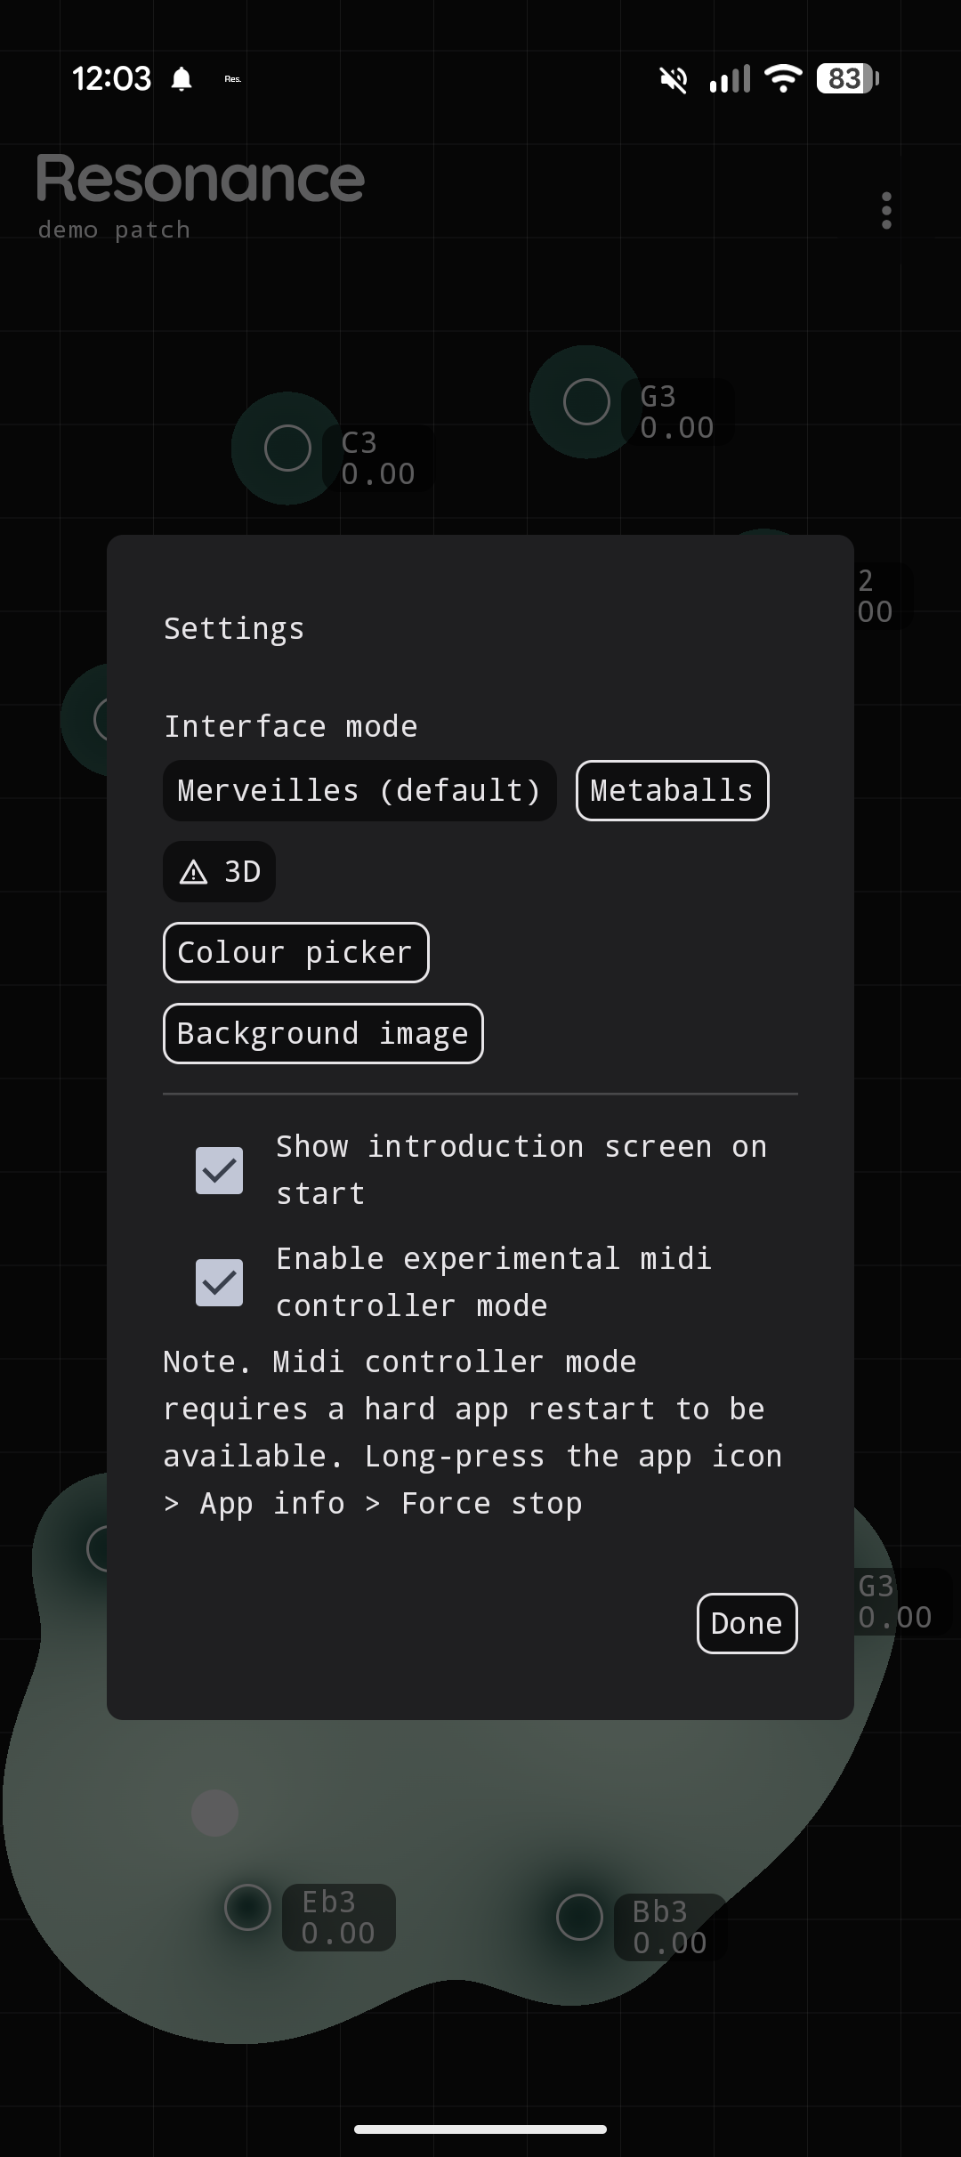This screenshot has width=961, height=2157.
Task: Tap the Eb3 node circle
Action: (247, 1907)
